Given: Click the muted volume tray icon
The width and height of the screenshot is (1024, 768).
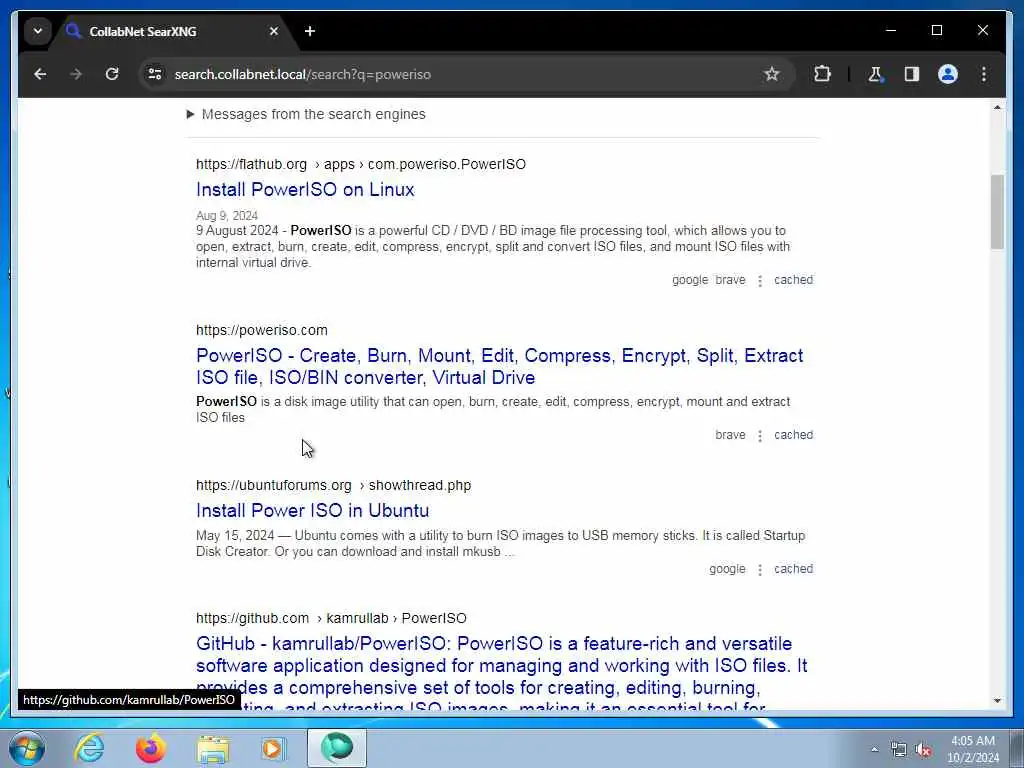Looking at the screenshot, I should [x=923, y=750].
